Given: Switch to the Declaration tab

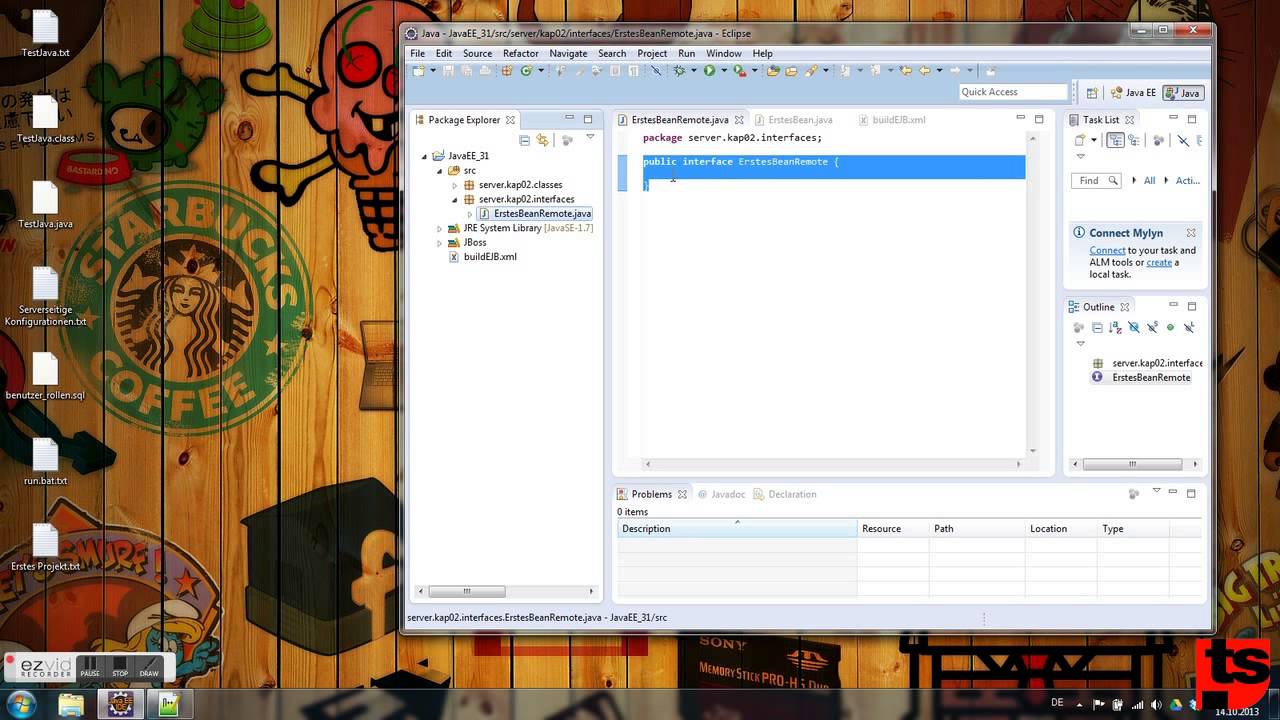Looking at the screenshot, I should point(785,494).
